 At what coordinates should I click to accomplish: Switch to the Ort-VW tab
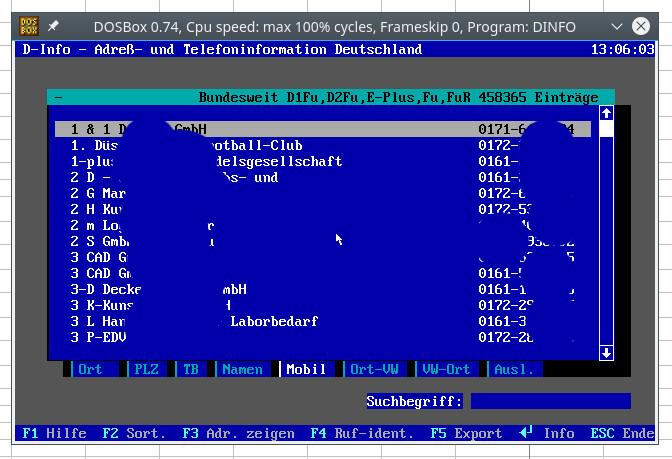(x=374, y=369)
